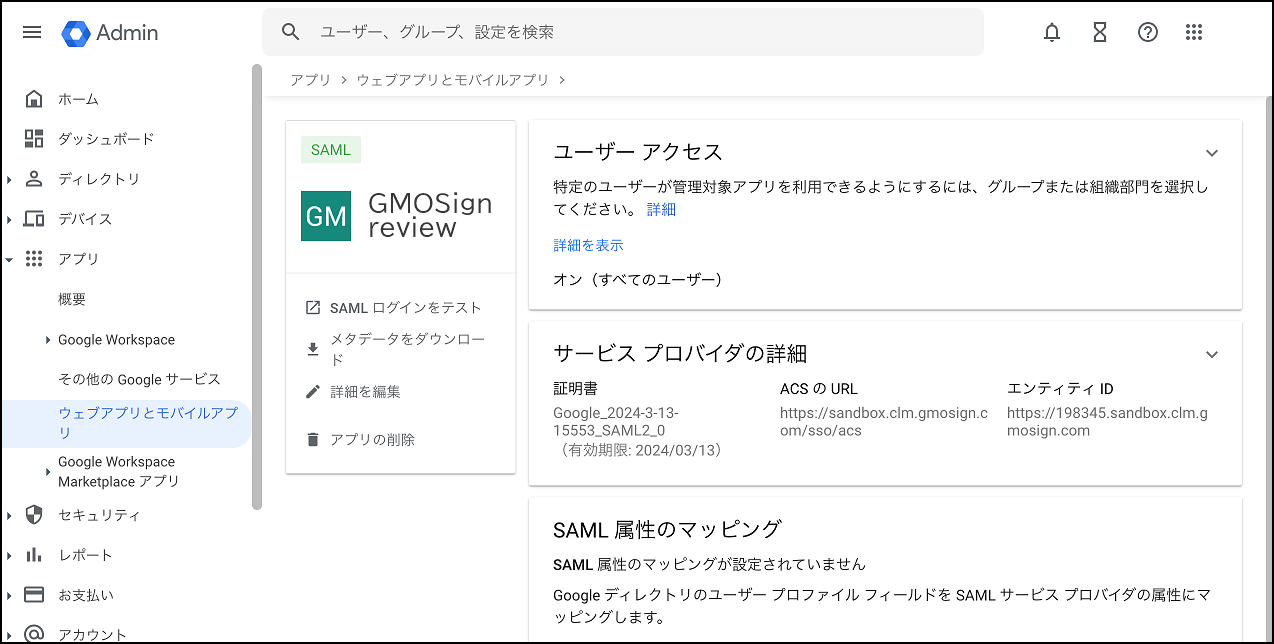The image size is (1274, 644).
Task: Open the hamburger main menu
Action: point(32,32)
